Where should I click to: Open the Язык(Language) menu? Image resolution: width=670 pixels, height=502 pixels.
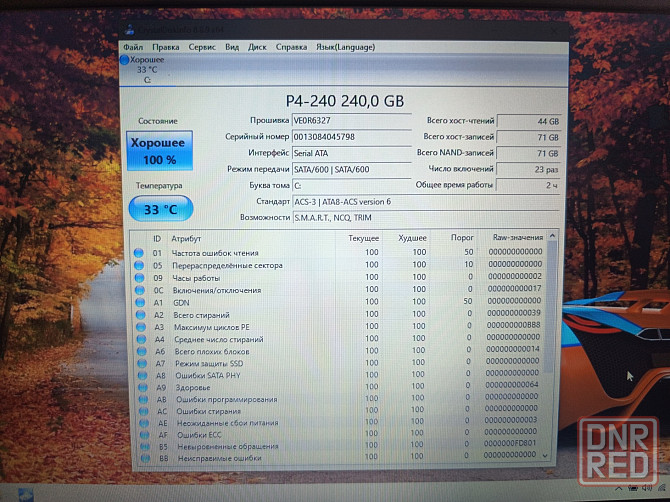(x=343, y=47)
